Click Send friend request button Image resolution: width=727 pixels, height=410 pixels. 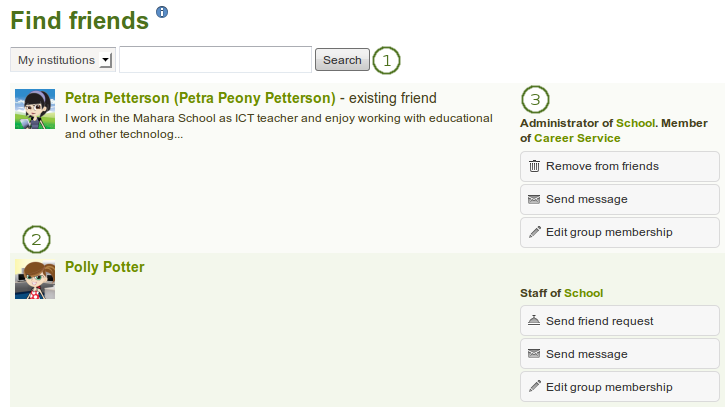(619, 321)
